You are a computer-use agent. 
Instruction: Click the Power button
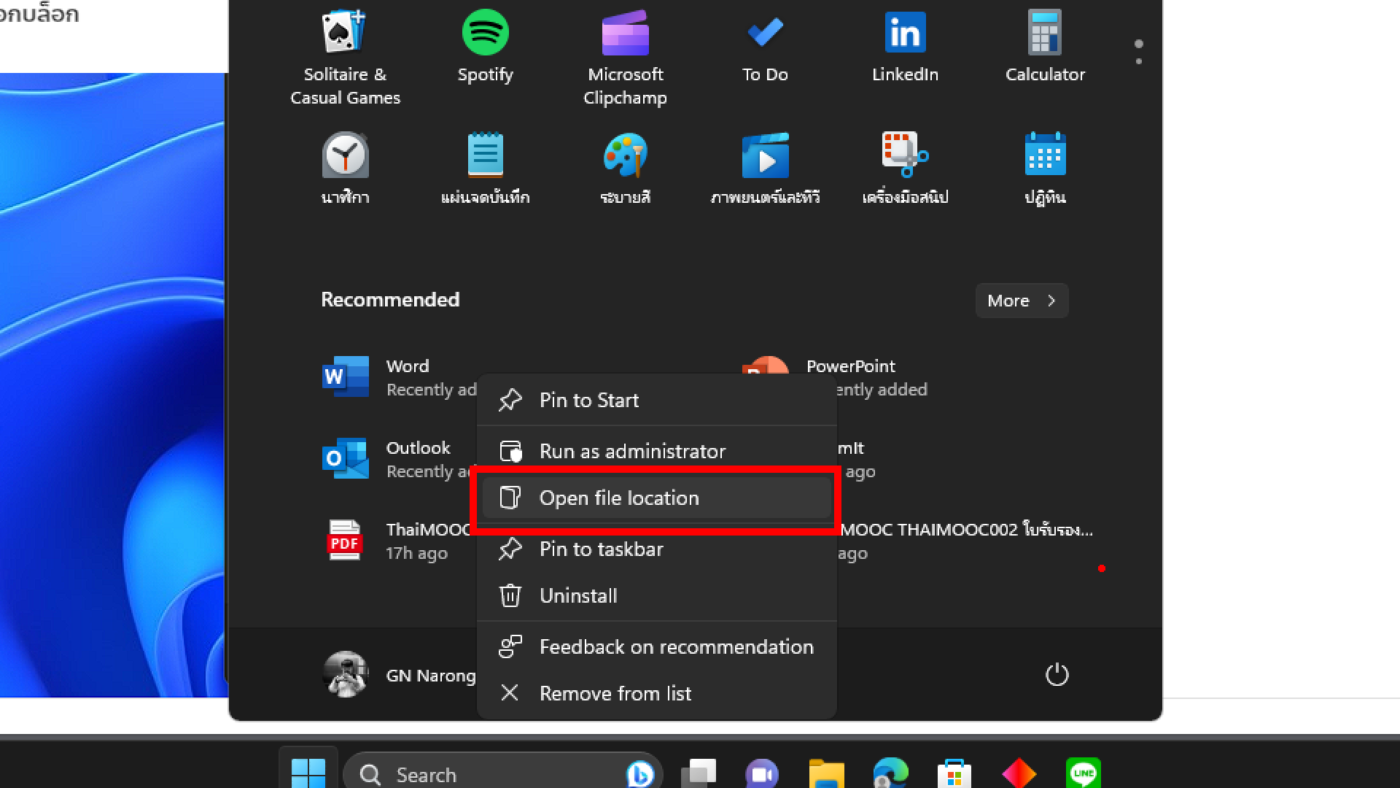(1057, 674)
